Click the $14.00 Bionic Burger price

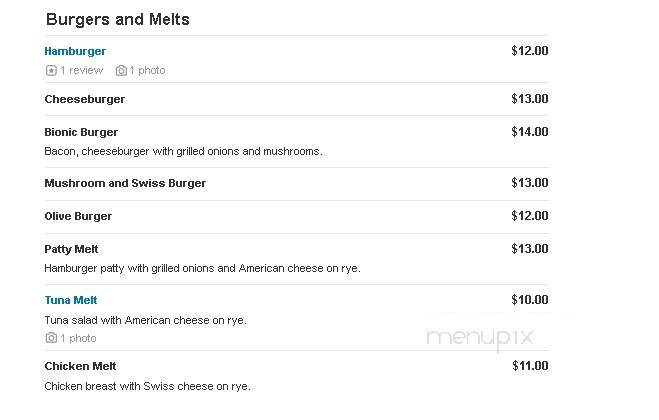click(x=530, y=132)
